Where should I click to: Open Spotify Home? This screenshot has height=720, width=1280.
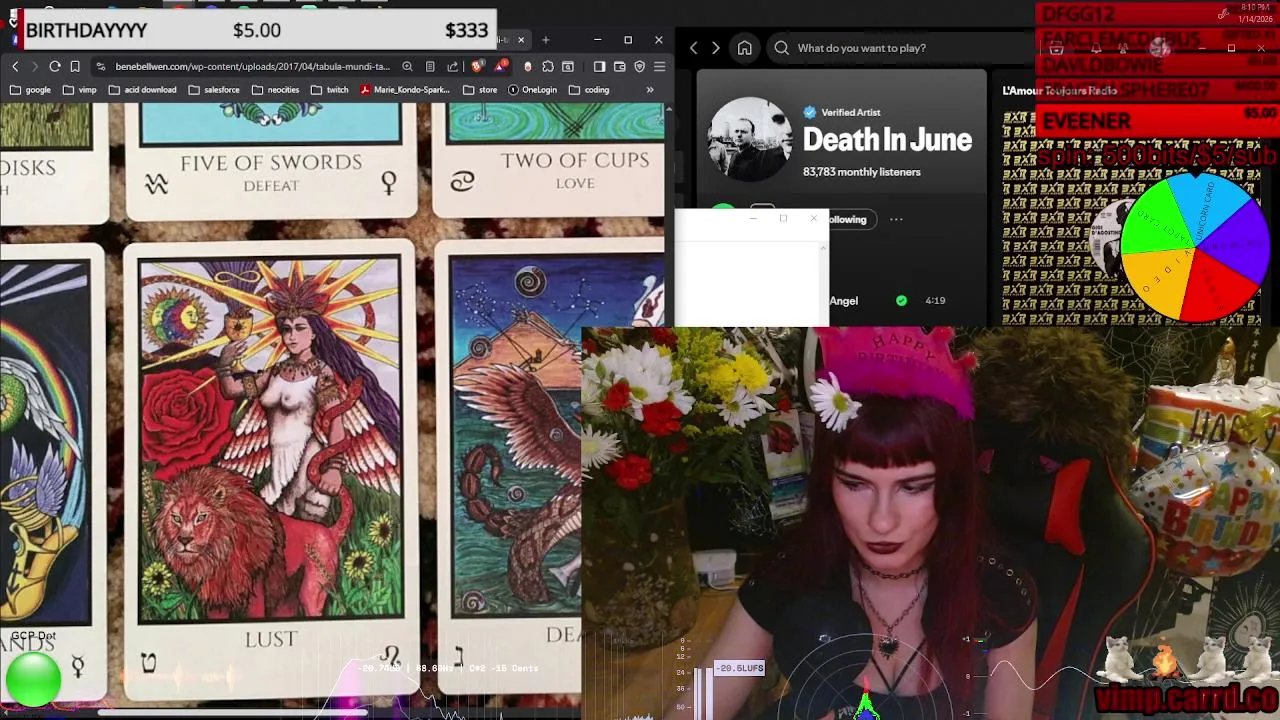pos(745,48)
